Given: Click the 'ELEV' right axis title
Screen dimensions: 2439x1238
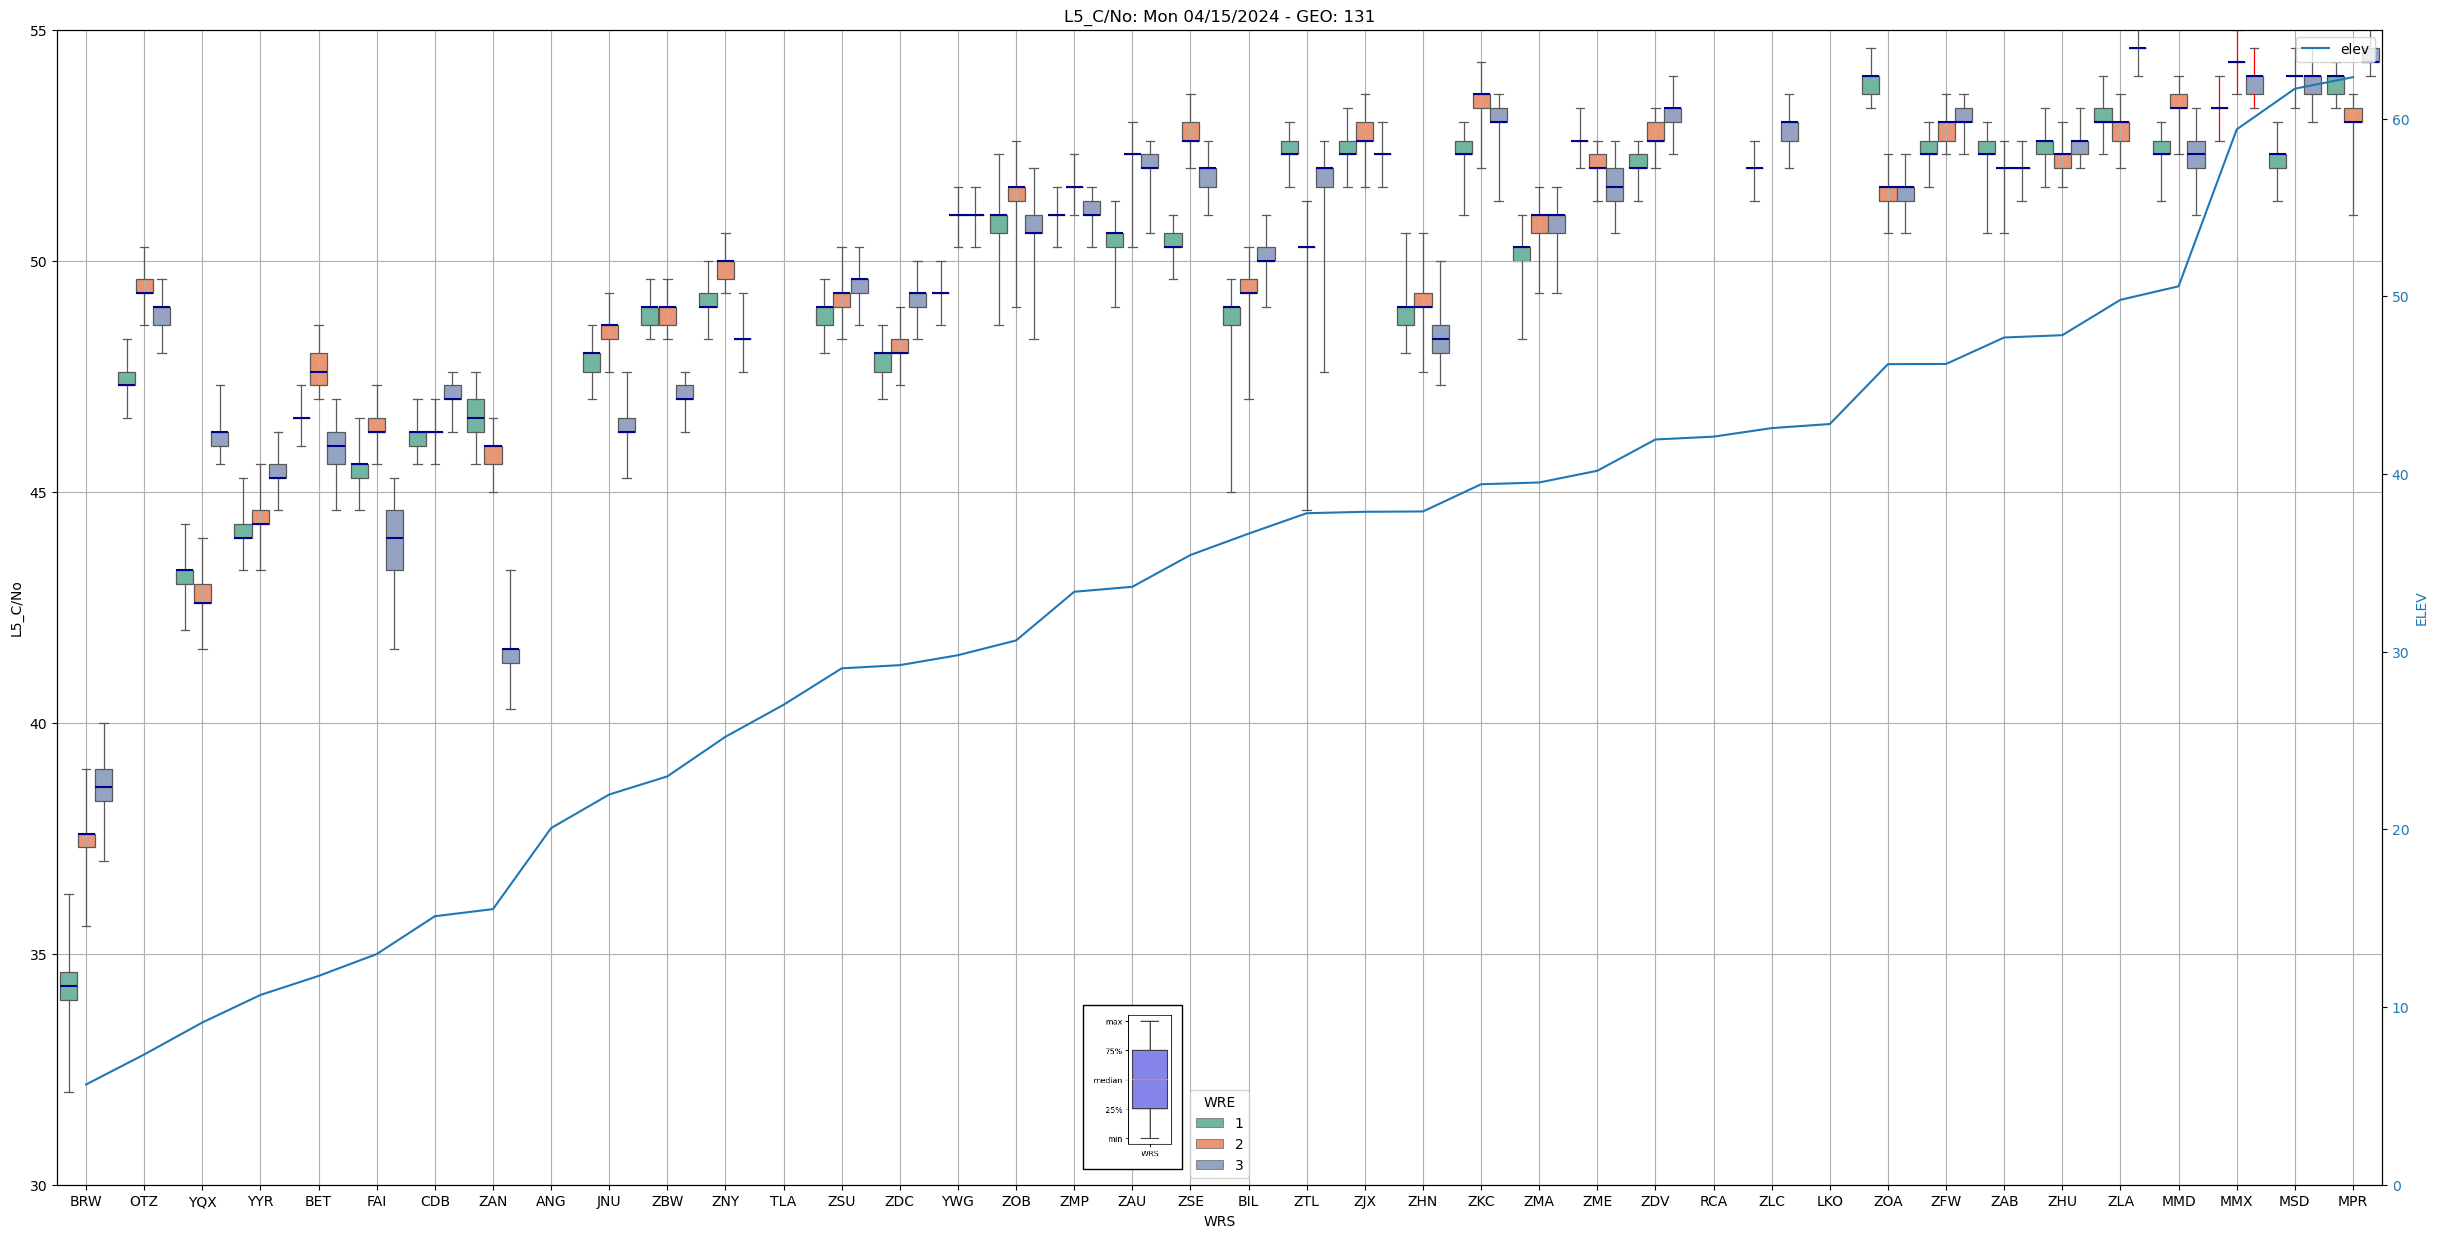Looking at the screenshot, I should pyautogui.click(x=2421, y=609).
